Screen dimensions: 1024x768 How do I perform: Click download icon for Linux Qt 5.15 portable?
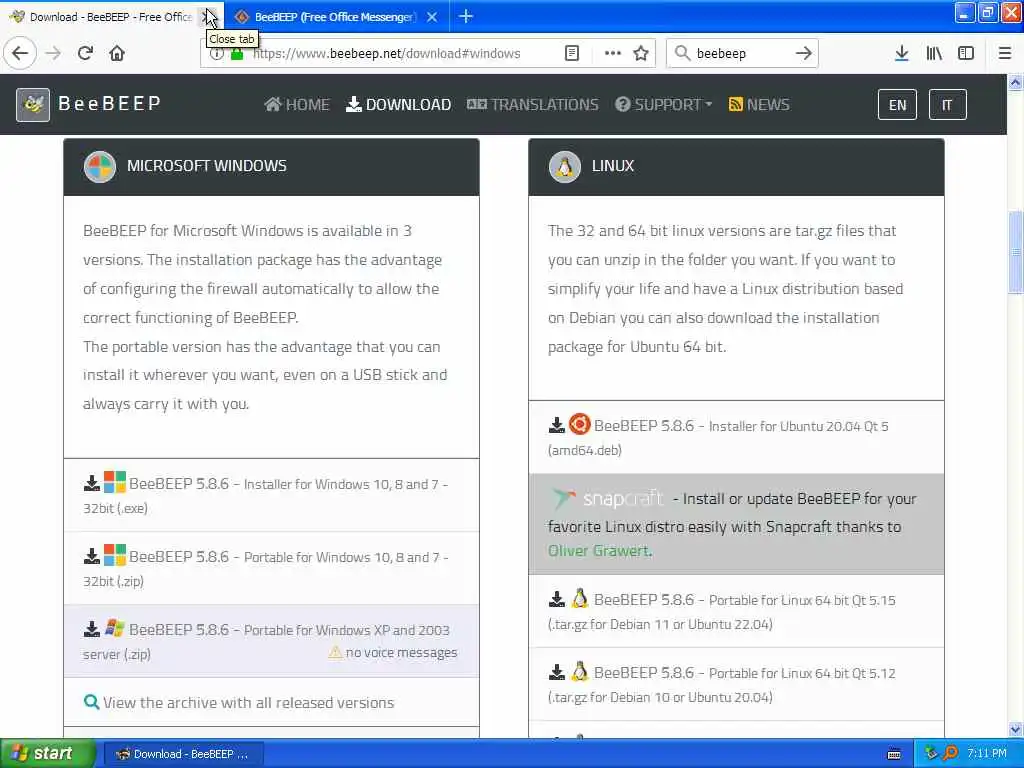[556, 600]
